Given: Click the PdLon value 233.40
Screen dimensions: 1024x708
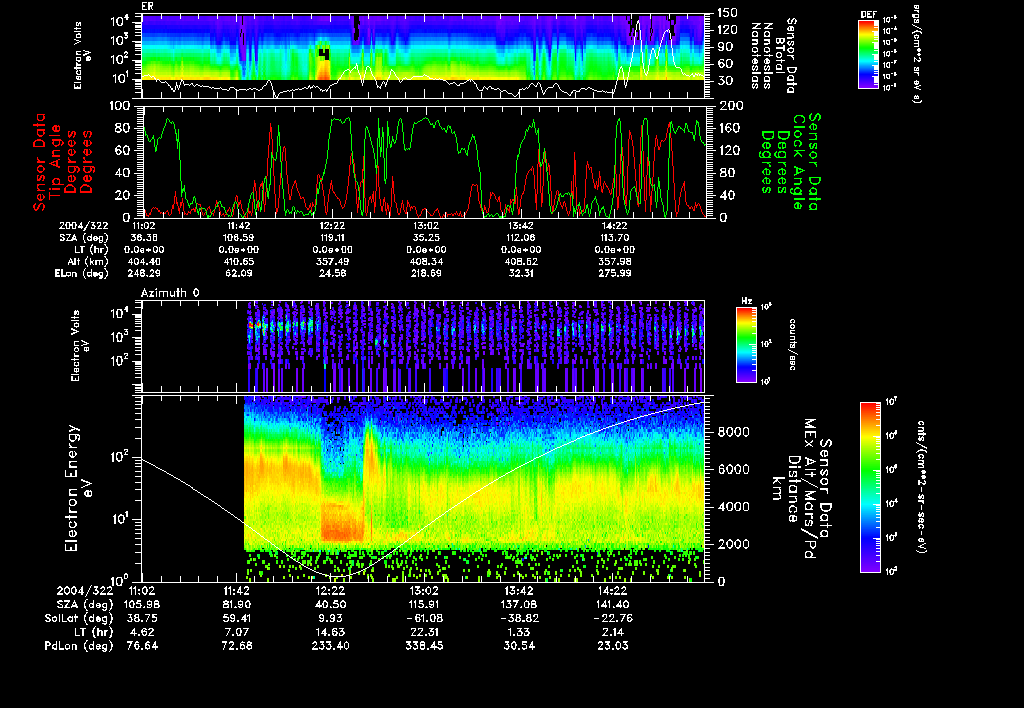Looking at the screenshot, I should click(330, 645).
